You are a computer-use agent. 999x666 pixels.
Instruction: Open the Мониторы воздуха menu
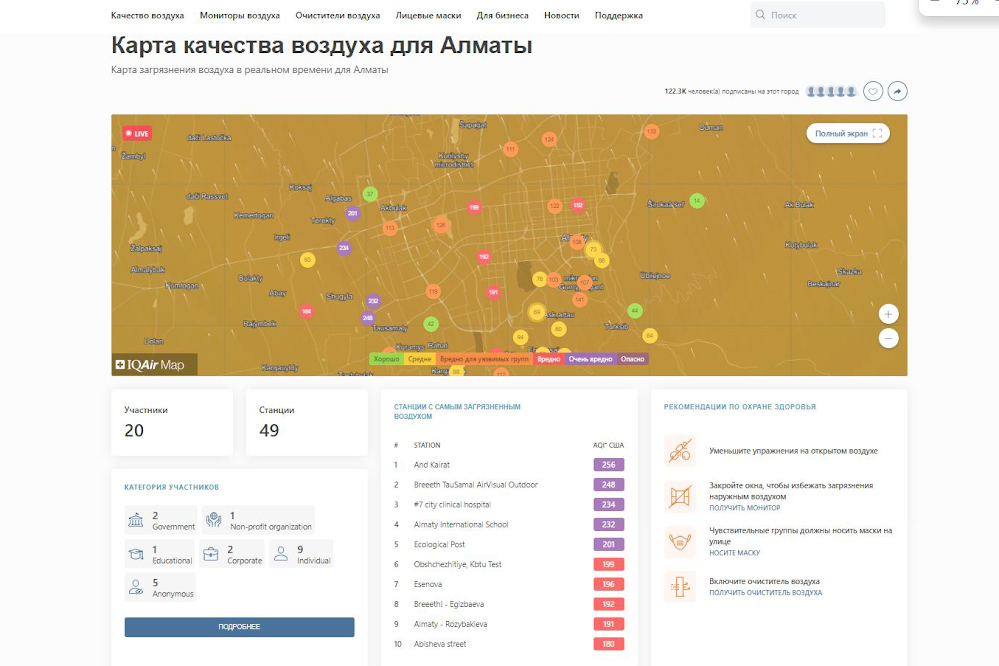pyautogui.click(x=240, y=16)
